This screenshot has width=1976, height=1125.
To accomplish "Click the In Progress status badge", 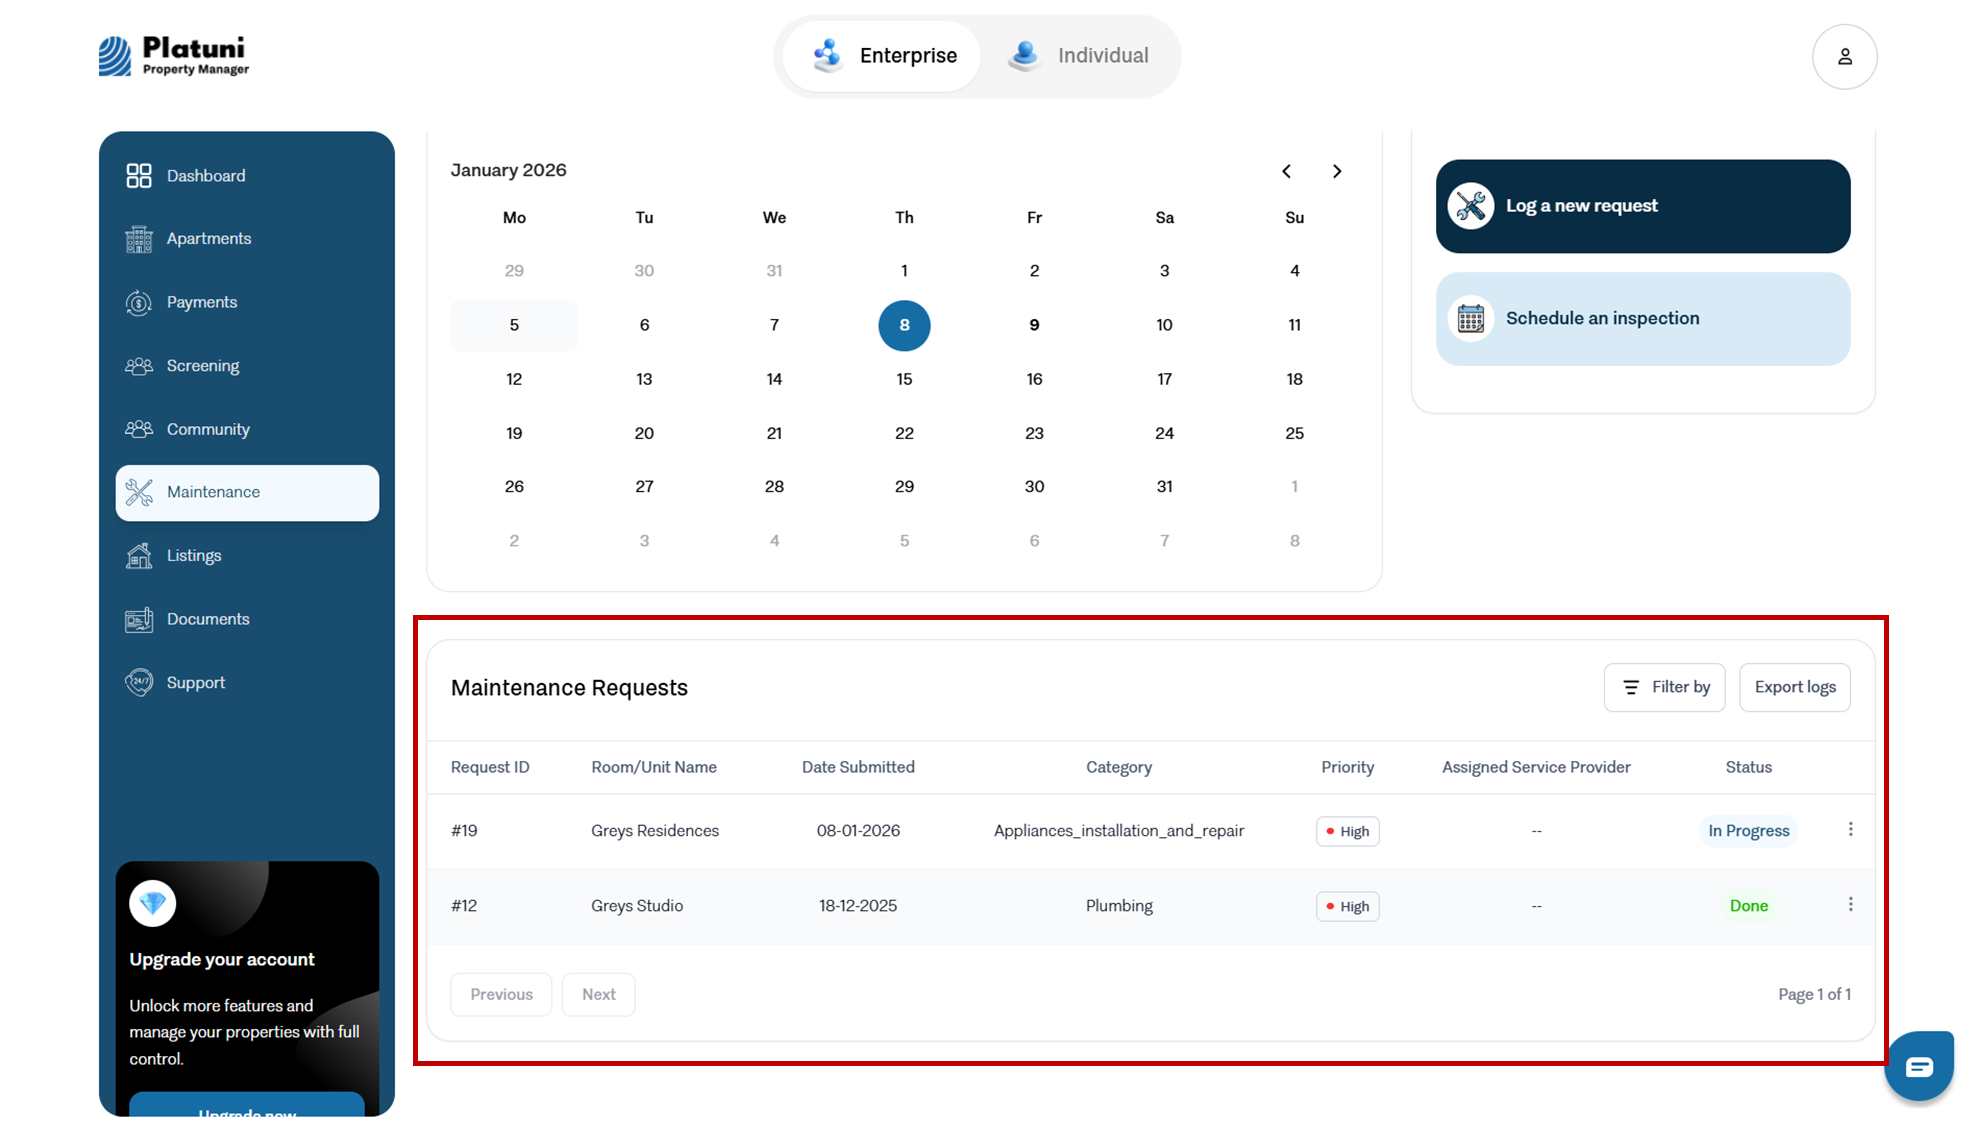I will (x=1748, y=831).
